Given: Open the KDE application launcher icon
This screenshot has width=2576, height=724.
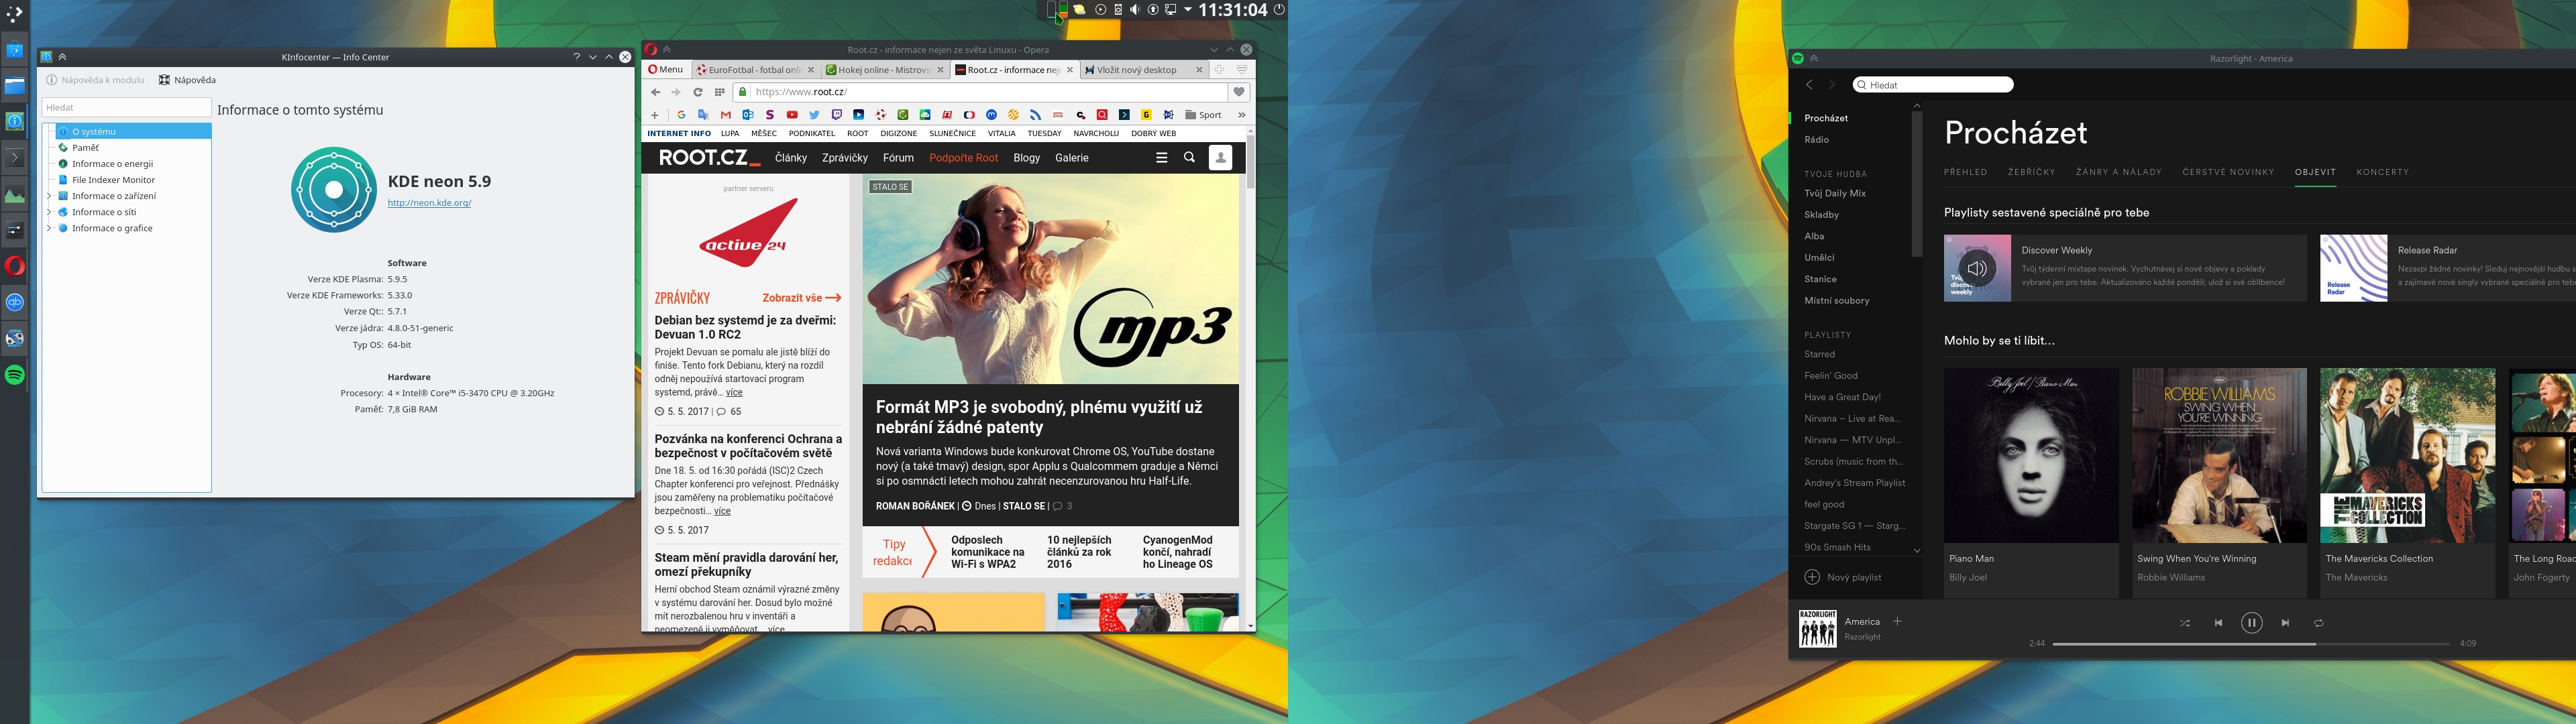Looking at the screenshot, I should pyautogui.click(x=14, y=13).
